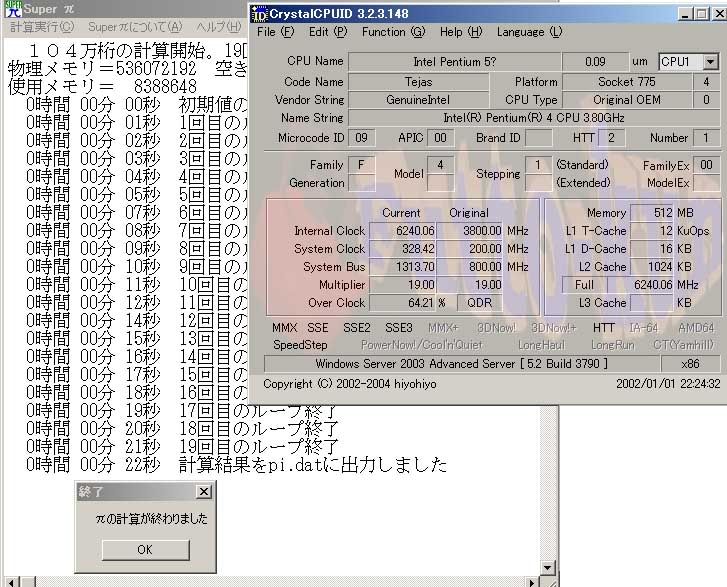Click the Internal Clock original value '3800.00'
The height and width of the screenshot is (587, 727).
pyautogui.click(x=469, y=230)
